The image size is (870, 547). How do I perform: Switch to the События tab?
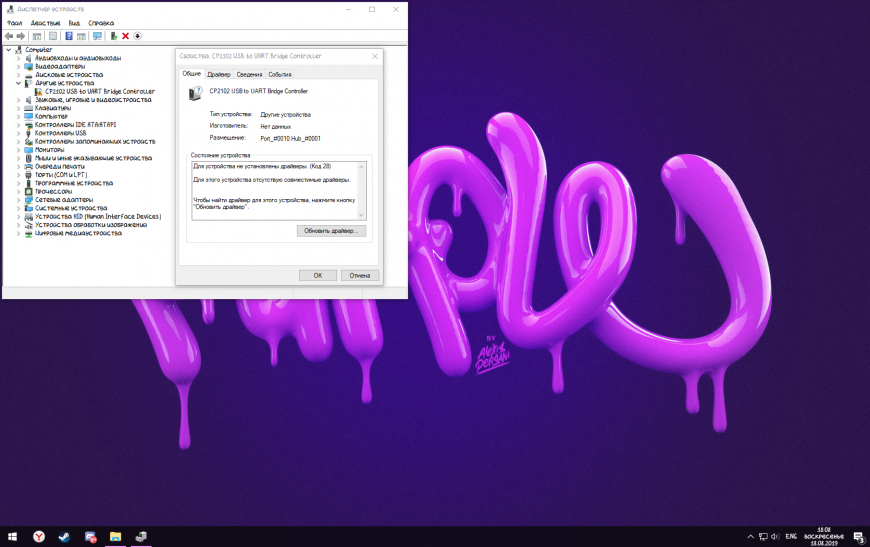tap(280, 74)
